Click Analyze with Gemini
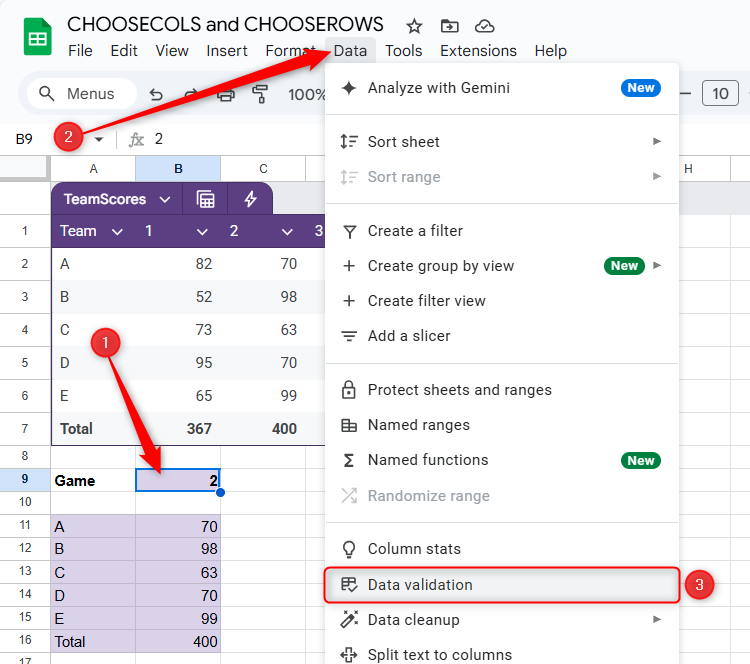750x664 pixels. coord(438,88)
